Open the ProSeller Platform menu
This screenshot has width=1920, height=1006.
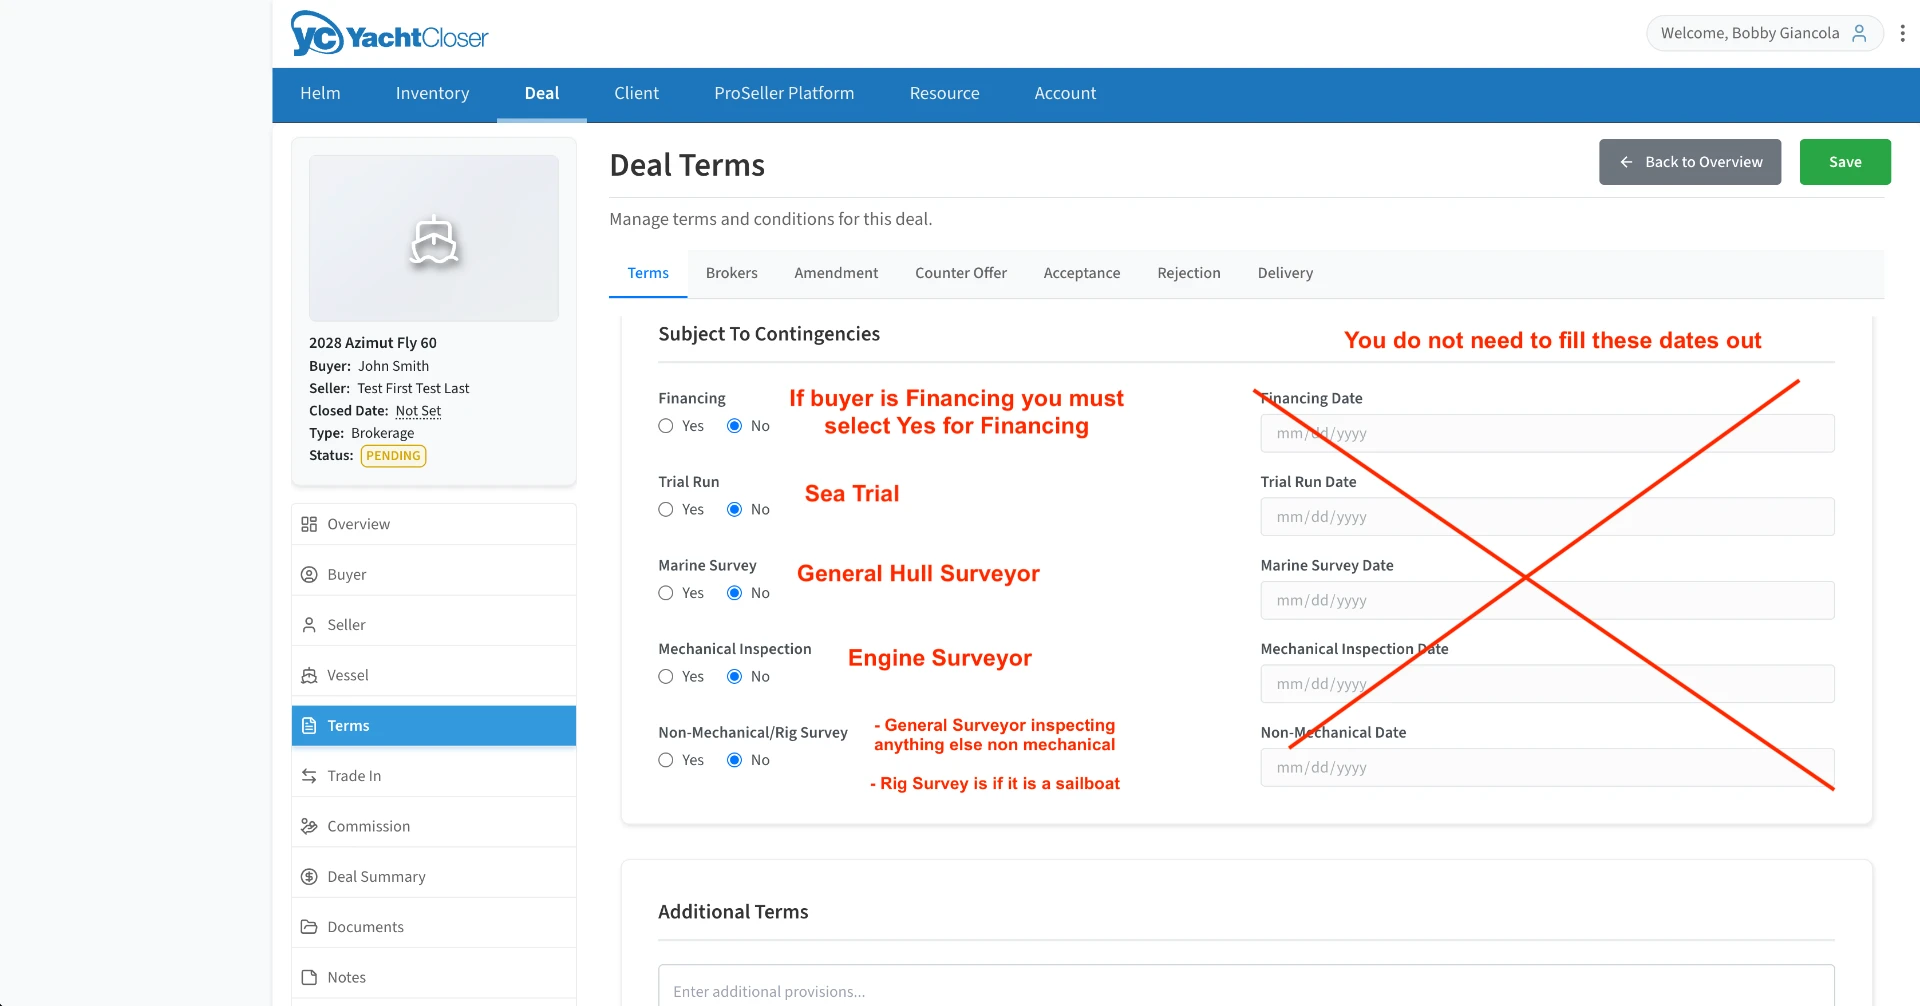coord(784,93)
